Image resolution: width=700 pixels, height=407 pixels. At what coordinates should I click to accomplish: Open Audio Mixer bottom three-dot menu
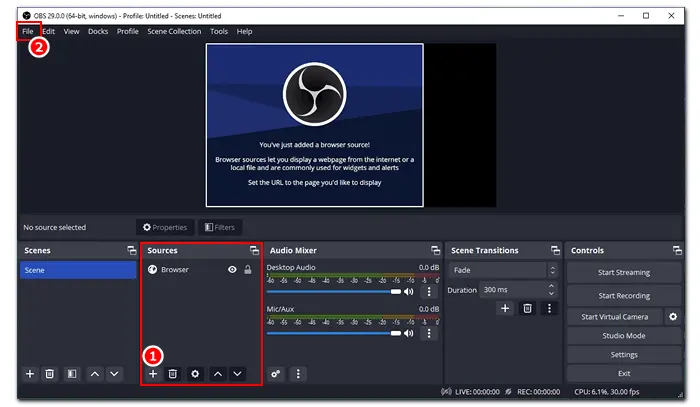[x=298, y=374]
